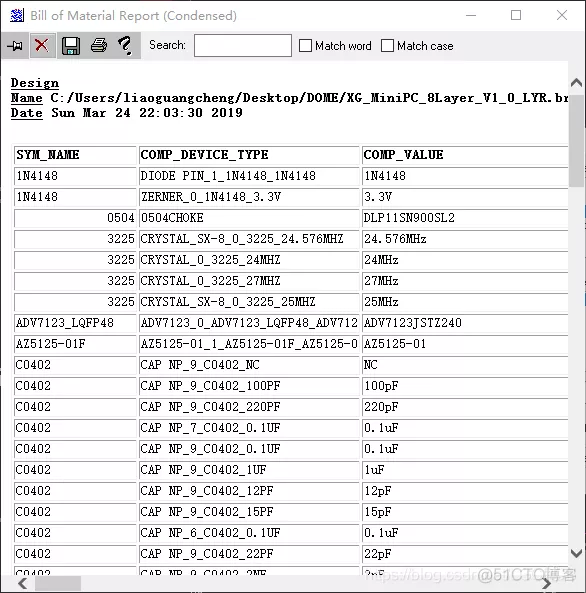Image resolution: width=586 pixels, height=593 pixels.
Task: Click the date text 'Sun Mar 24 22:03:30 2019'
Action: click(x=147, y=113)
